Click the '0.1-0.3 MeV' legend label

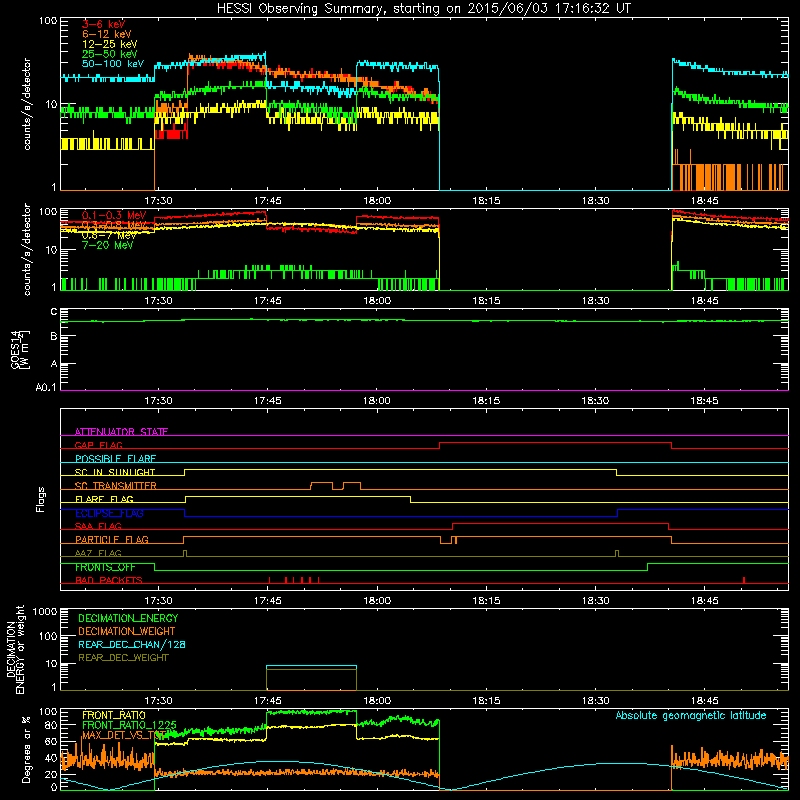click(114, 215)
